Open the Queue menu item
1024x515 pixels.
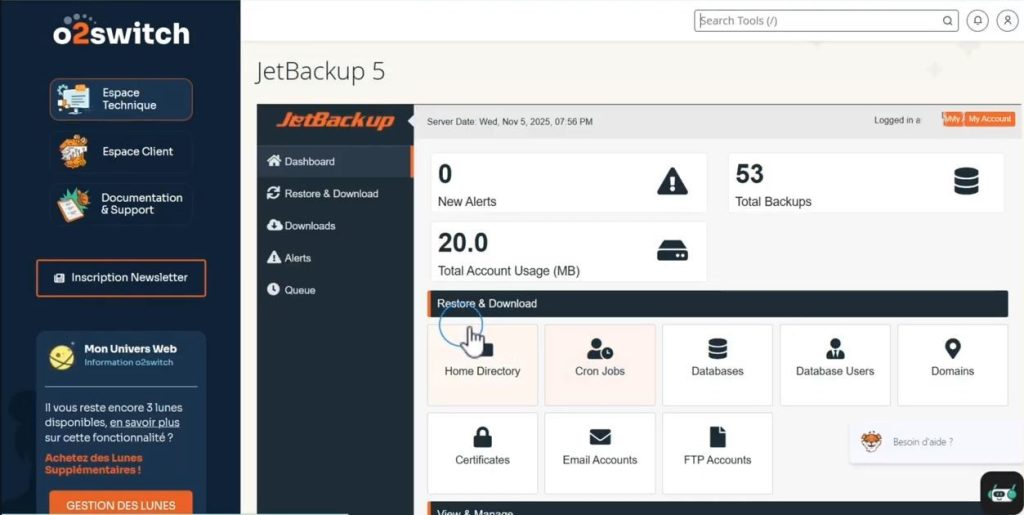tap(334, 290)
